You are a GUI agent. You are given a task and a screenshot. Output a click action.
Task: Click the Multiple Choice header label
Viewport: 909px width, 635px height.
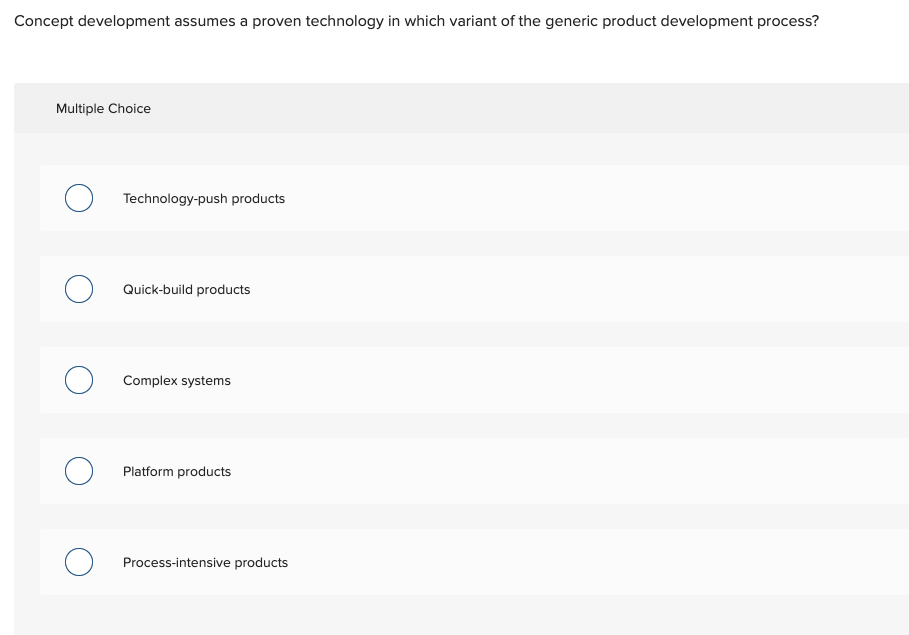103,108
